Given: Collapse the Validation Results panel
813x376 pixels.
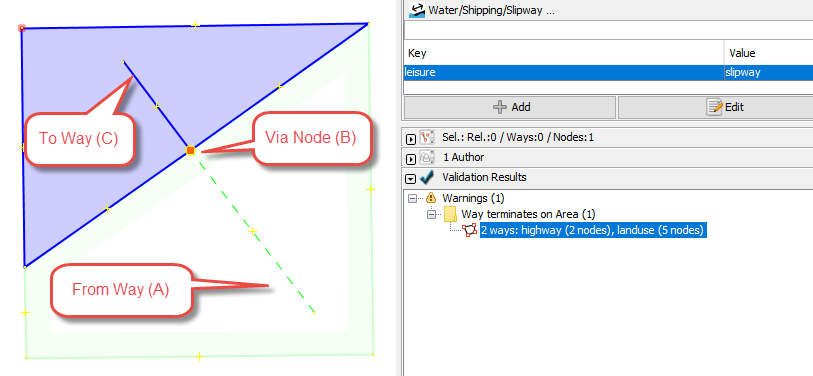Looking at the screenshot, I should click(411, 178).
